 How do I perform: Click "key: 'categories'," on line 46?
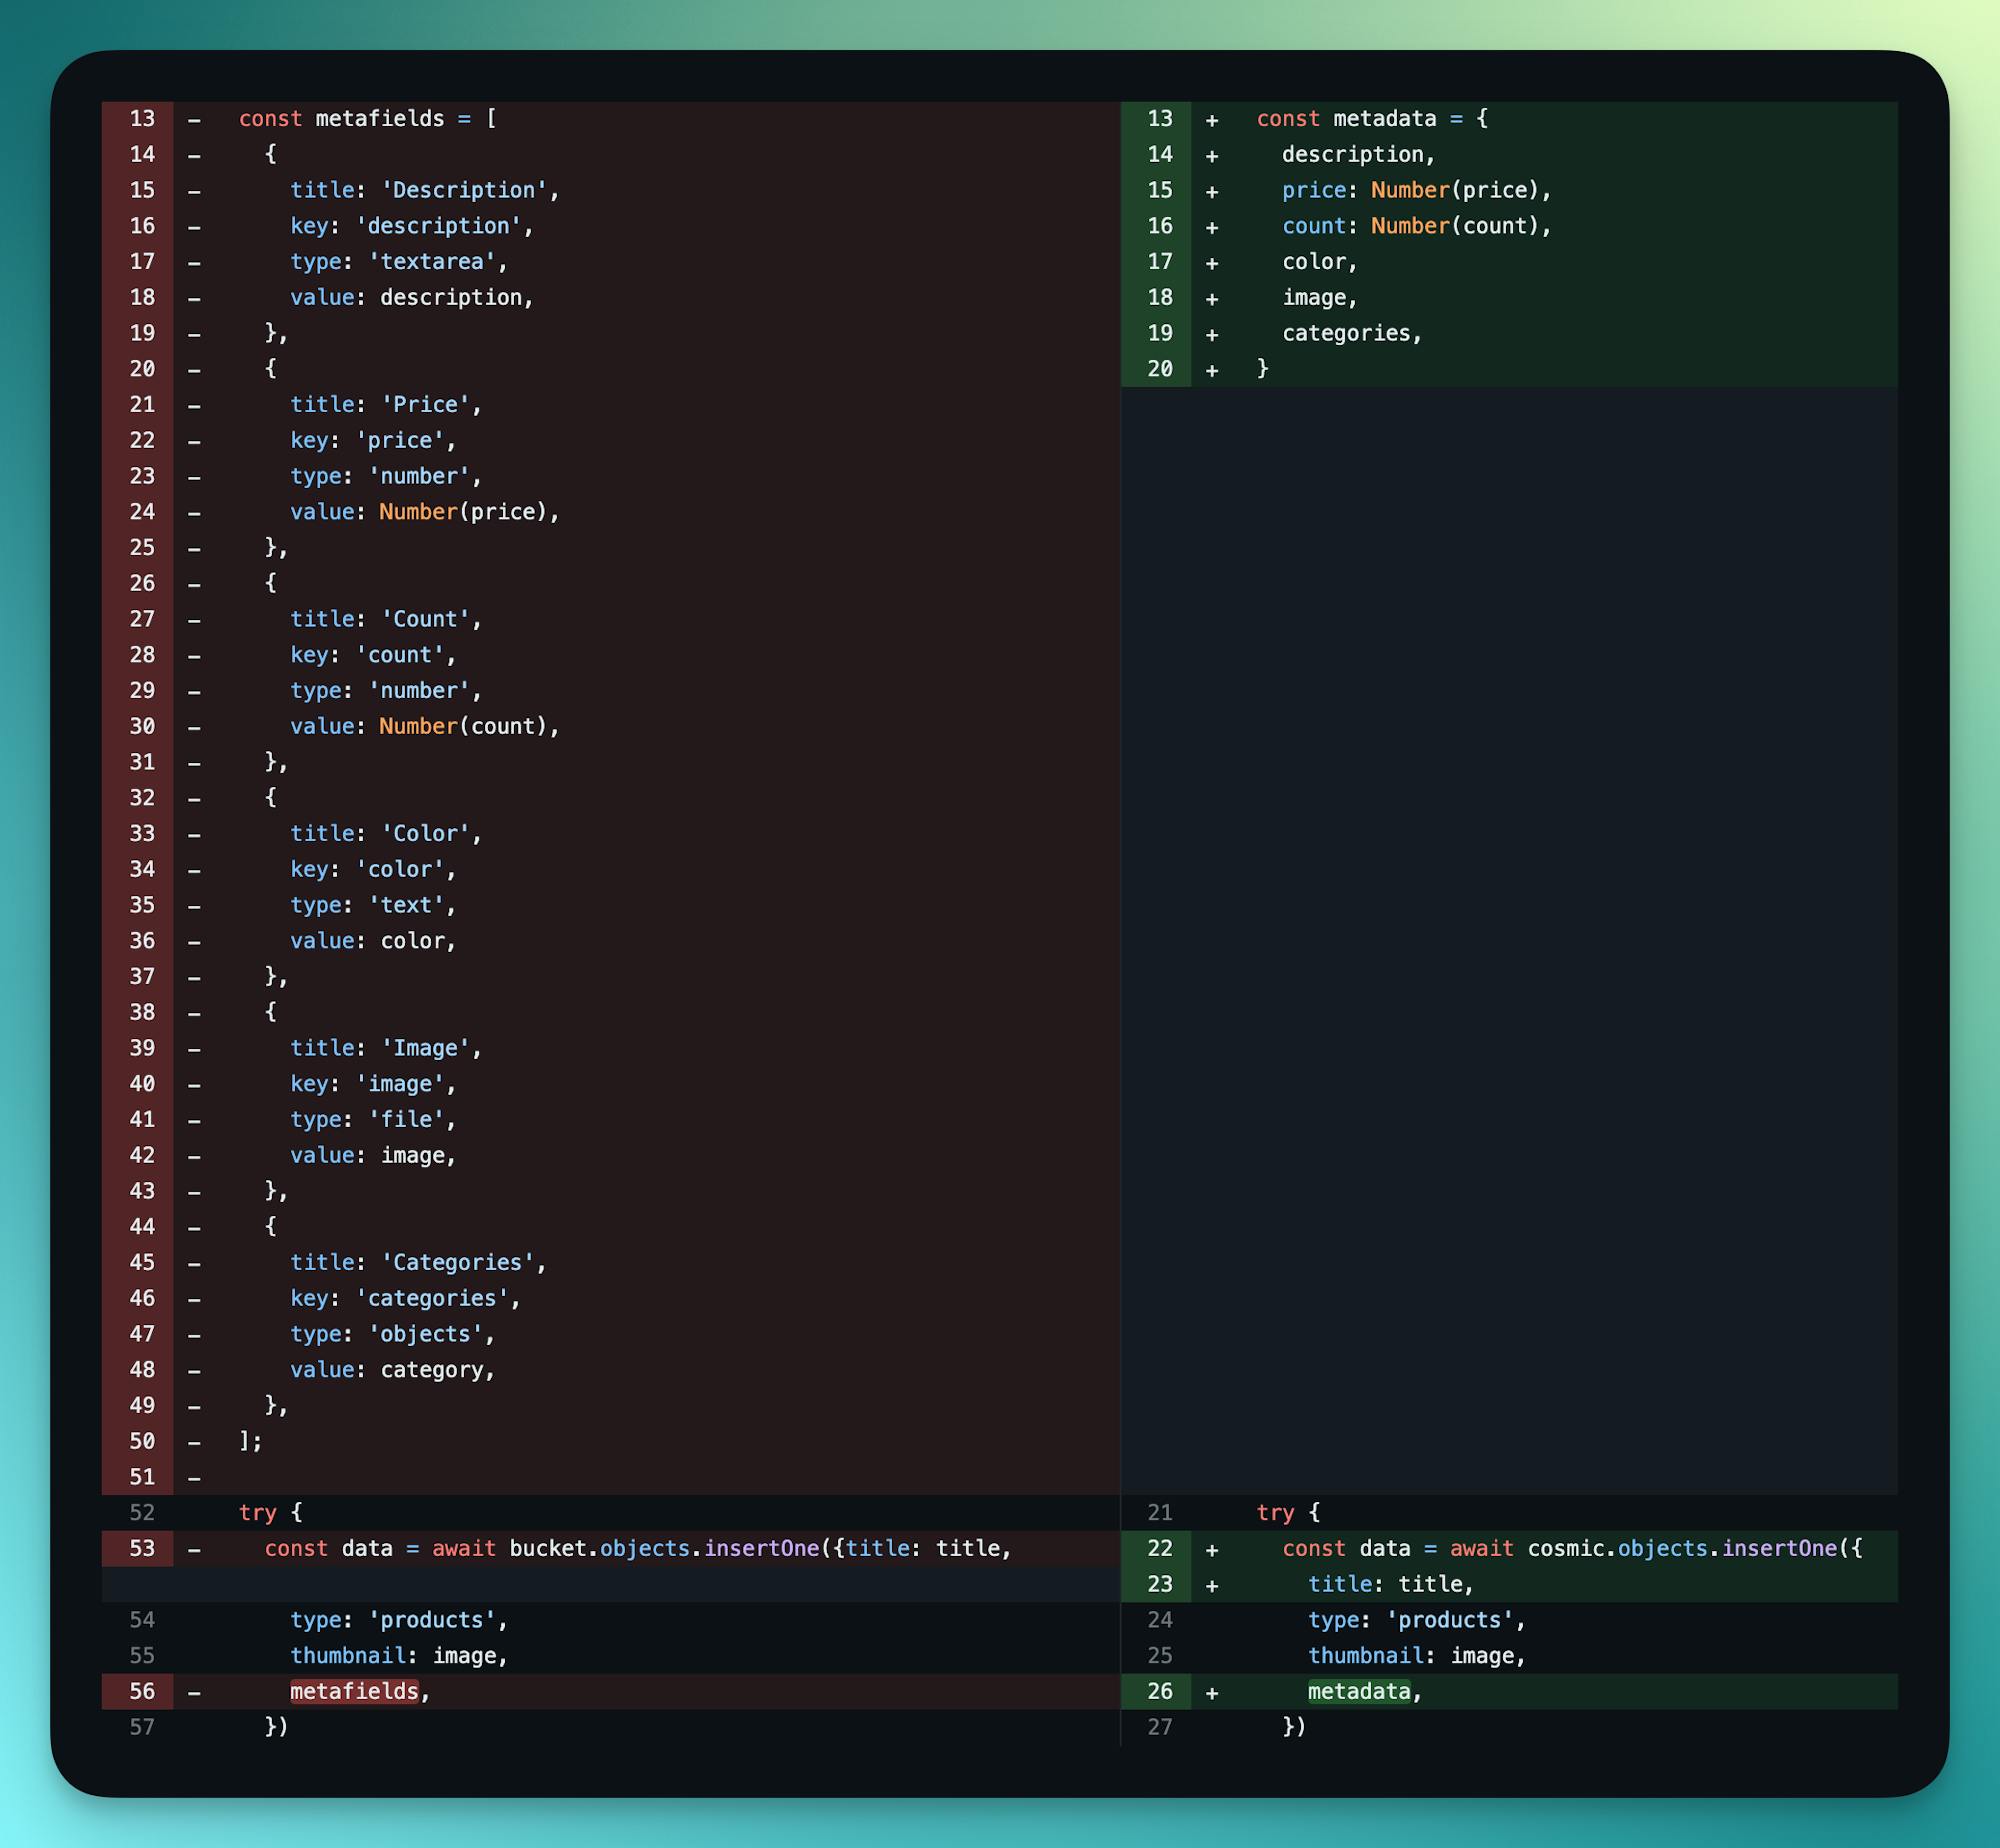406,1298
